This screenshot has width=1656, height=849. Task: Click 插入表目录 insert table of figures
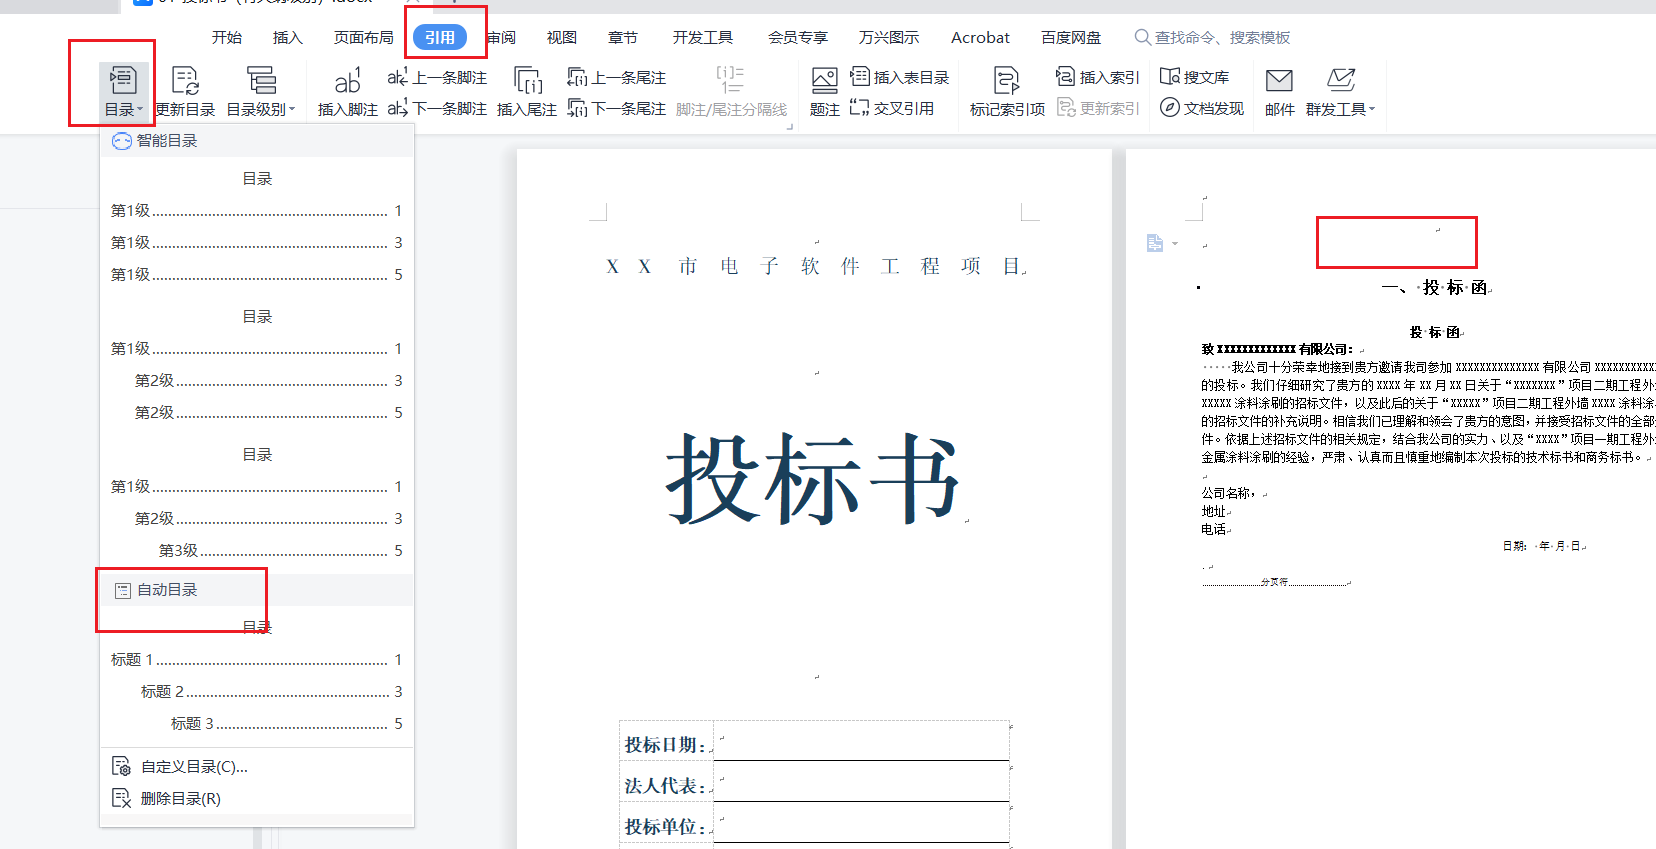(x=900, y=77)
